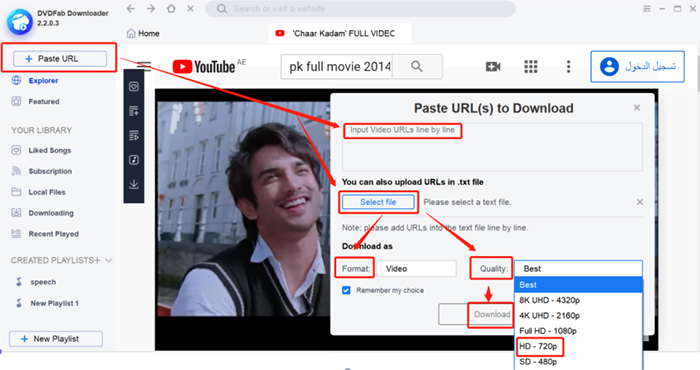Image resolution: width=700 pixels, height=370 pixels.
Task: Click the browser home icon
Action: 171,8
